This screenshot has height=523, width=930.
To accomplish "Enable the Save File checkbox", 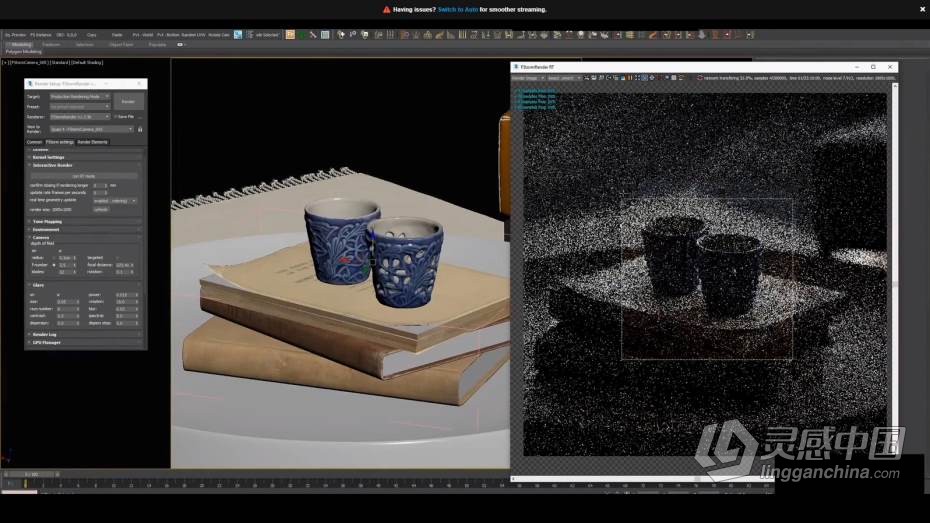I will (116, 117).
